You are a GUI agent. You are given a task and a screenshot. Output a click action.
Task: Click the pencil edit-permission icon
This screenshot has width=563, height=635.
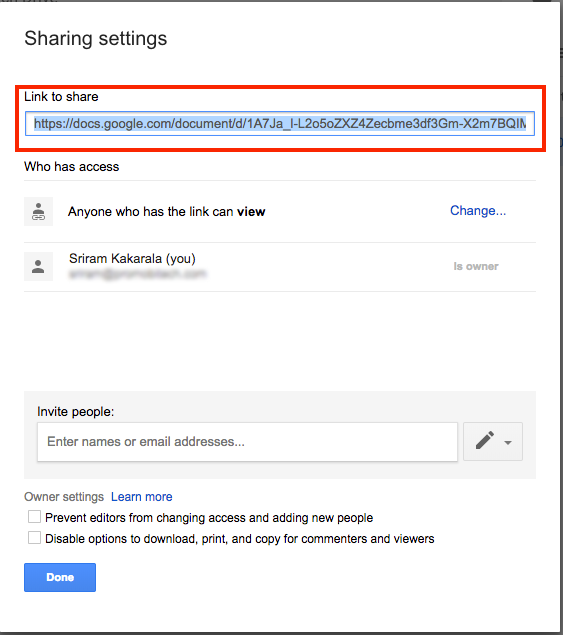click(485, 441)
